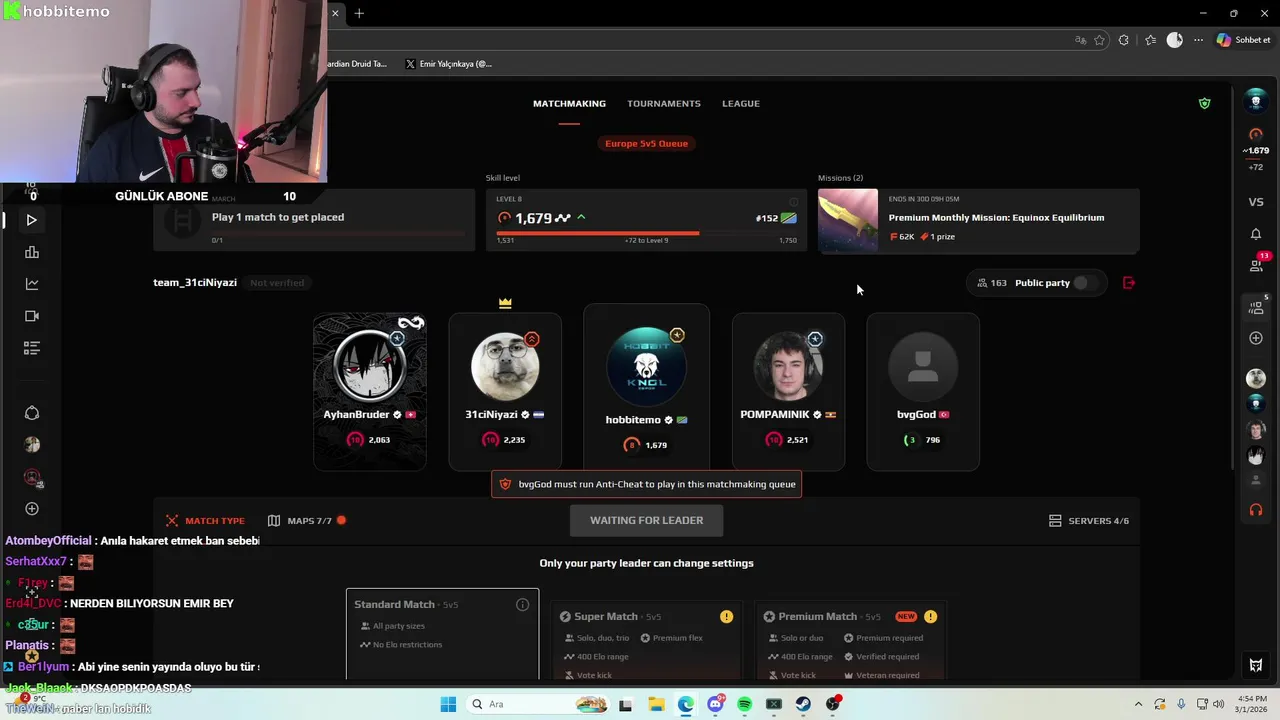1280x720 pixels.
Task: Toggle the Public party switch
Action: (x=1084, y=283)
